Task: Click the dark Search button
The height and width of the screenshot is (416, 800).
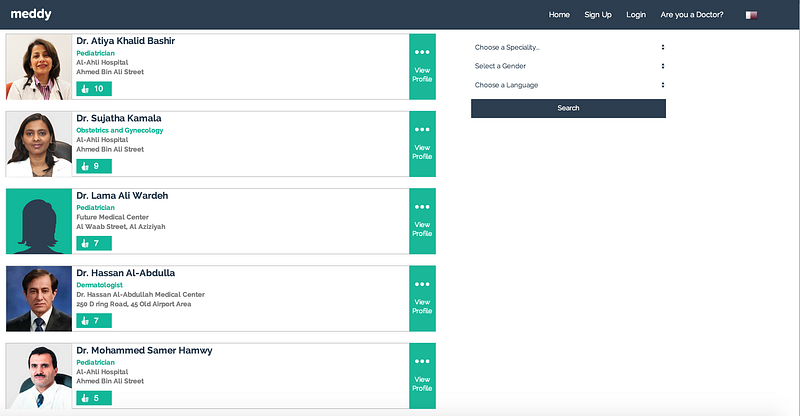Action: 568,108
